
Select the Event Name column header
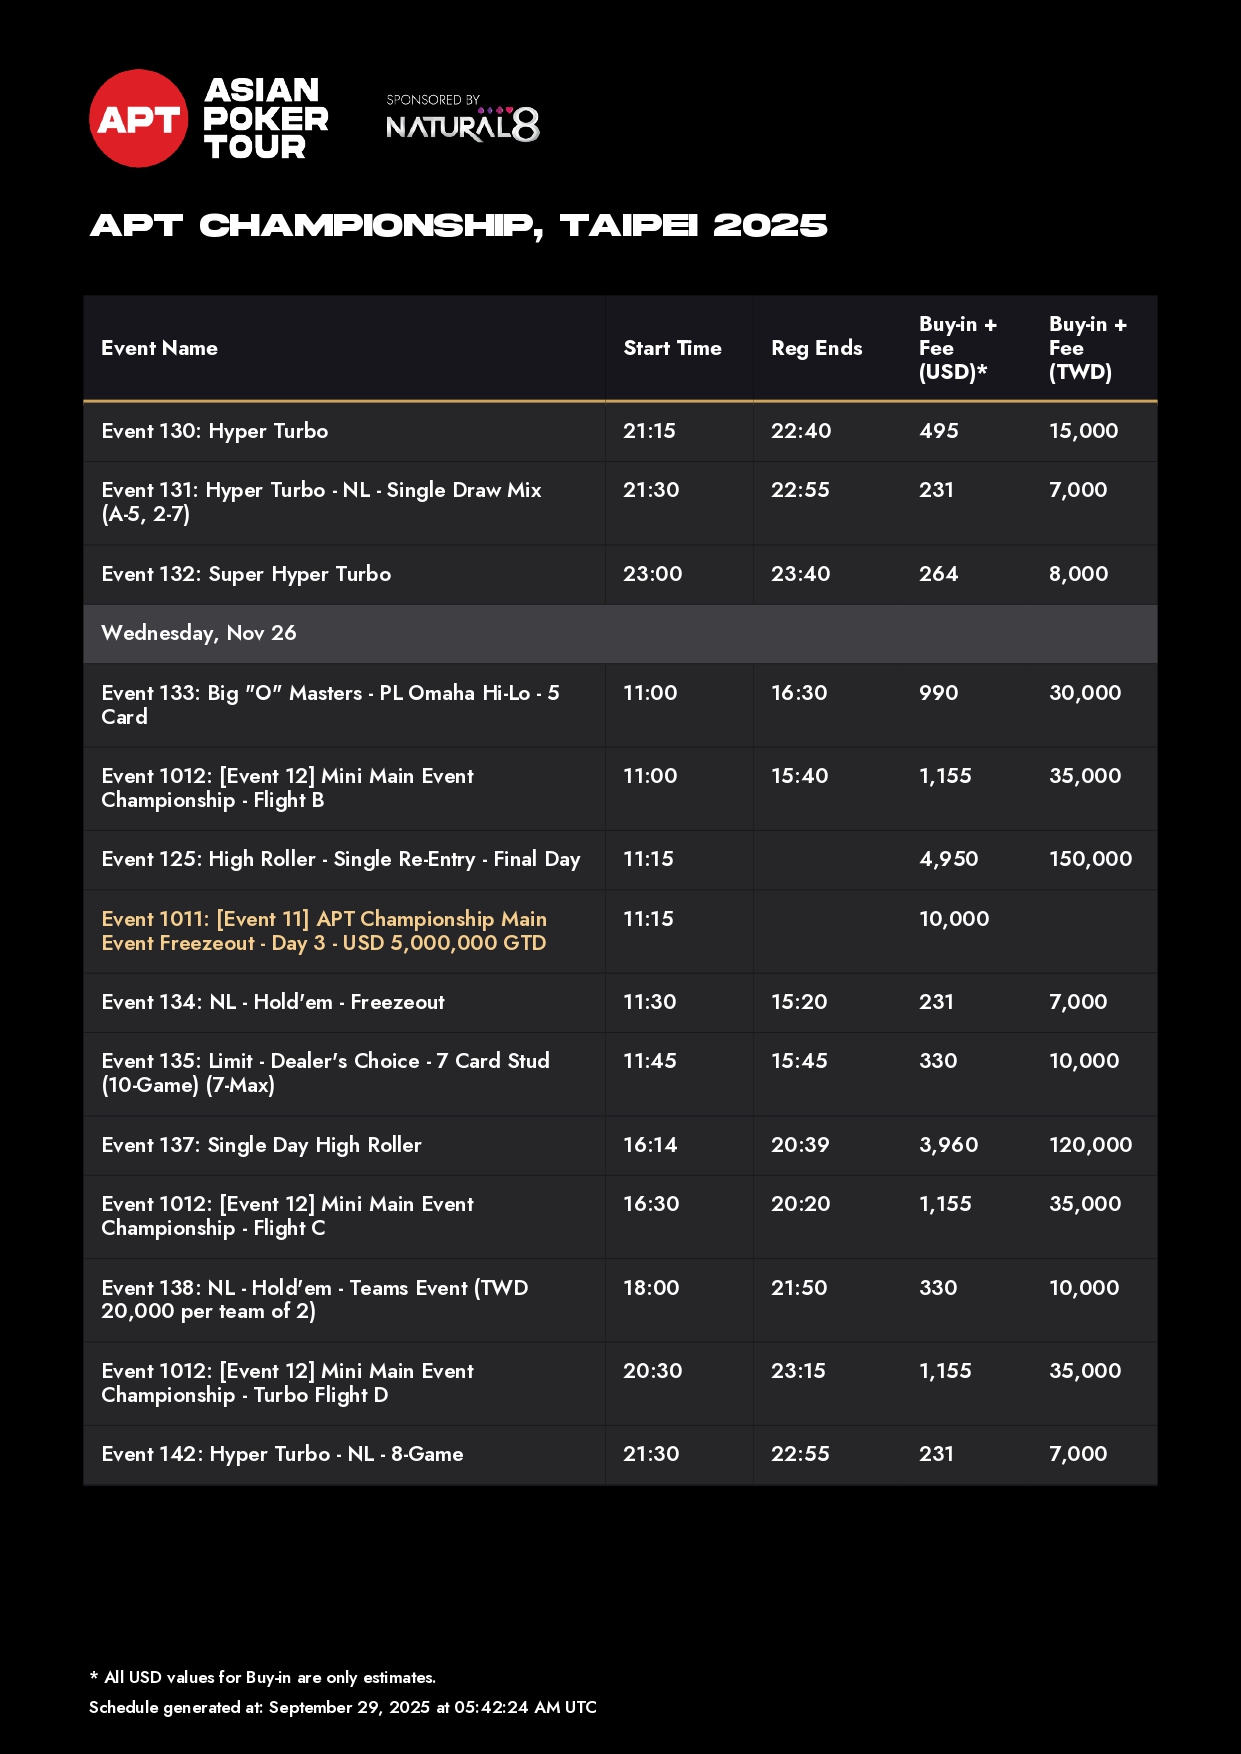click(x=159, y=348)
